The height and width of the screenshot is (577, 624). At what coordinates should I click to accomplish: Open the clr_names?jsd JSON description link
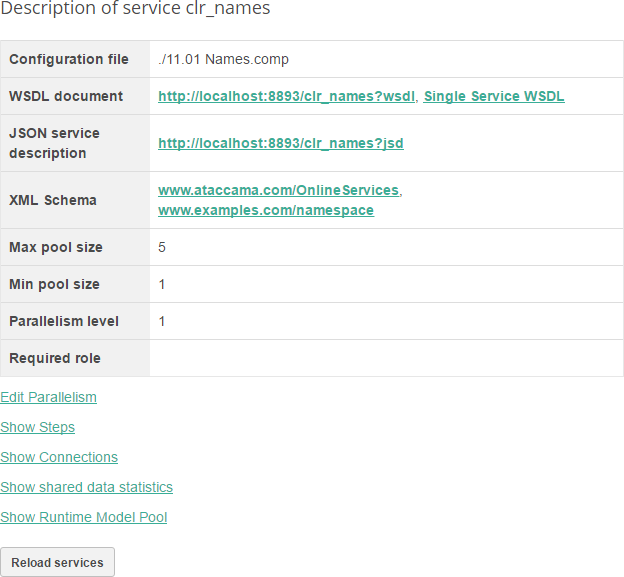tap(280, 143)
